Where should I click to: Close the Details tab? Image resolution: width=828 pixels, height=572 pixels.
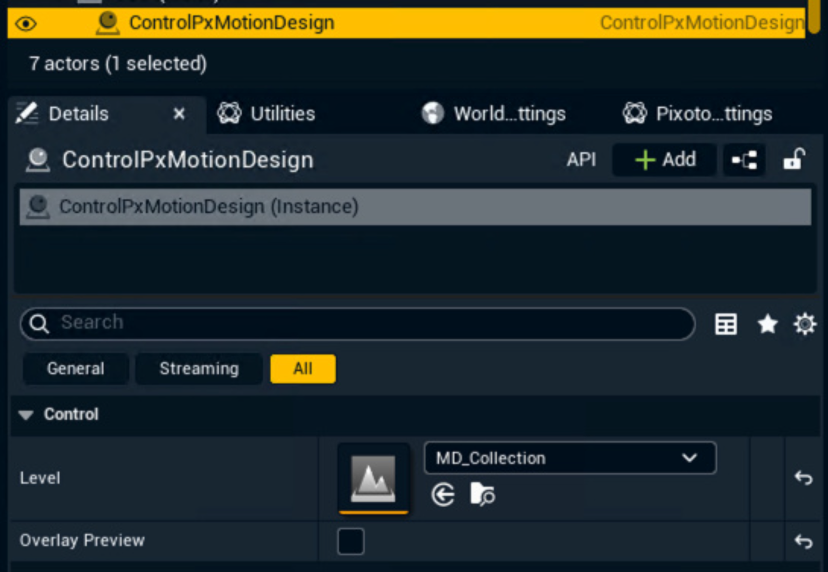[x=179, y=114]
